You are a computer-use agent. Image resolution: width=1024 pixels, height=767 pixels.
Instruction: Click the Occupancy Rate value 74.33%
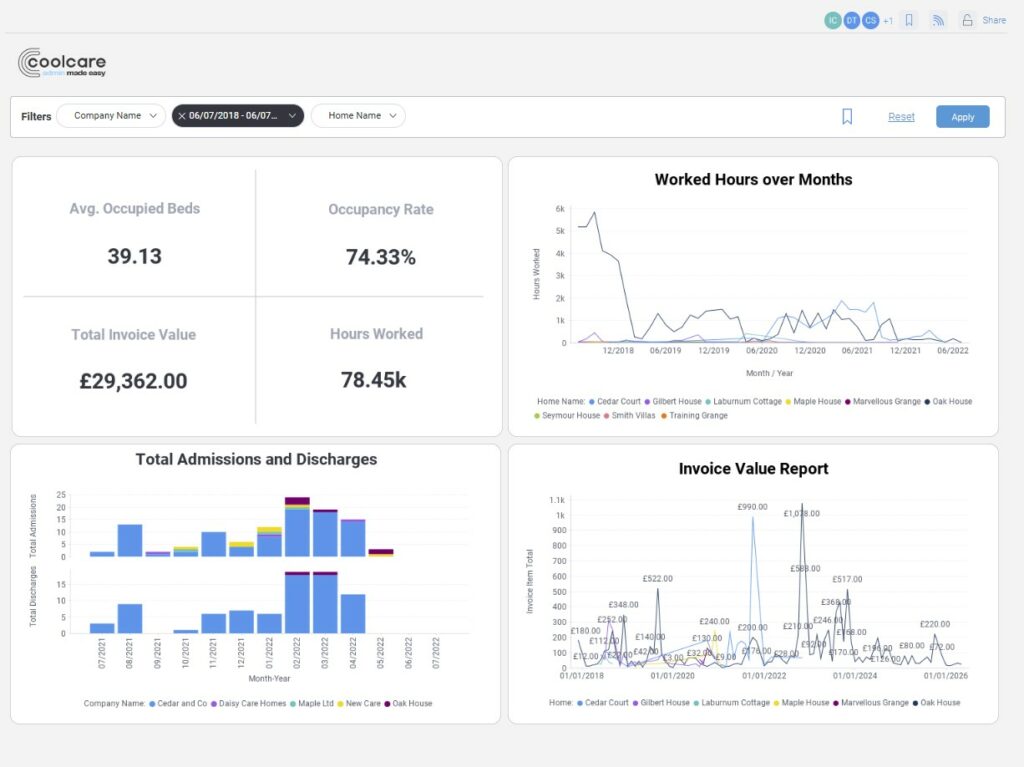381,257
